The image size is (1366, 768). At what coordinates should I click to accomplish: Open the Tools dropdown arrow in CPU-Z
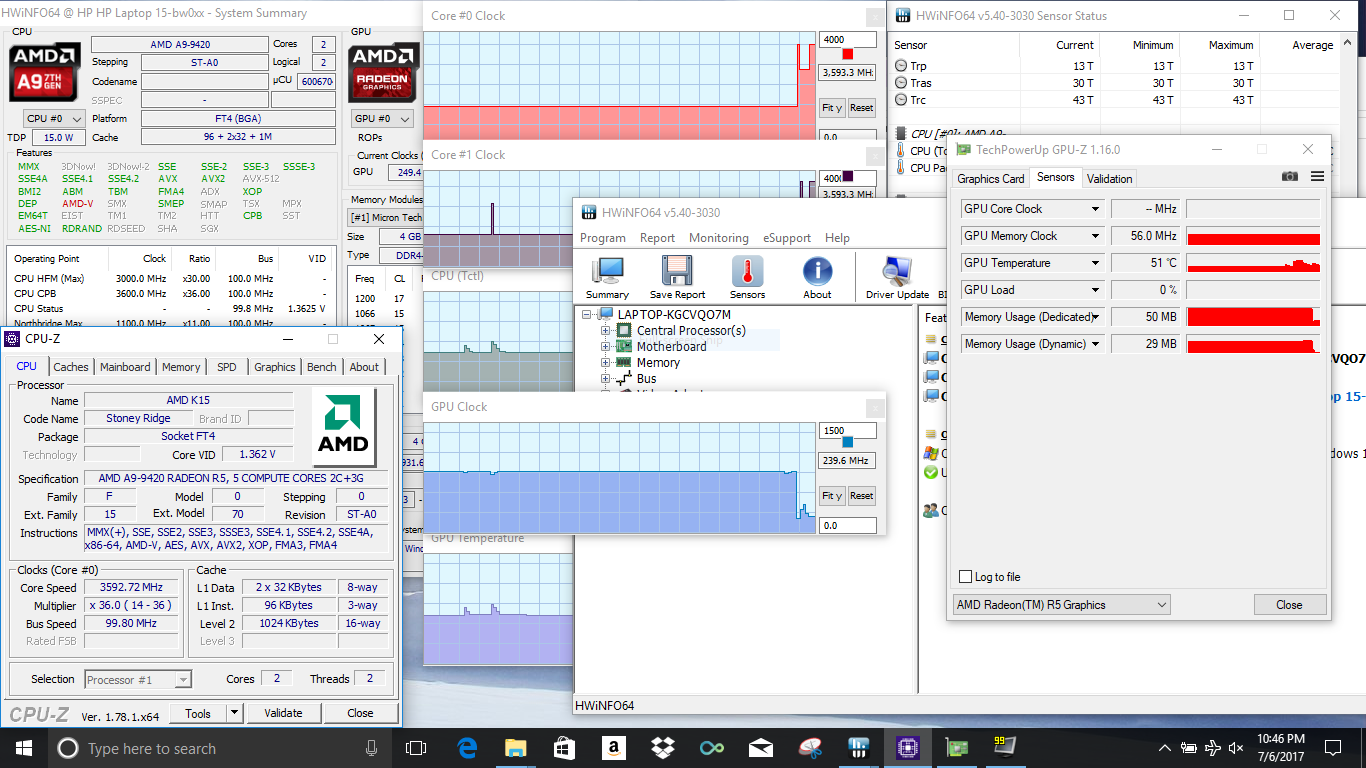(x=234, y=713)
